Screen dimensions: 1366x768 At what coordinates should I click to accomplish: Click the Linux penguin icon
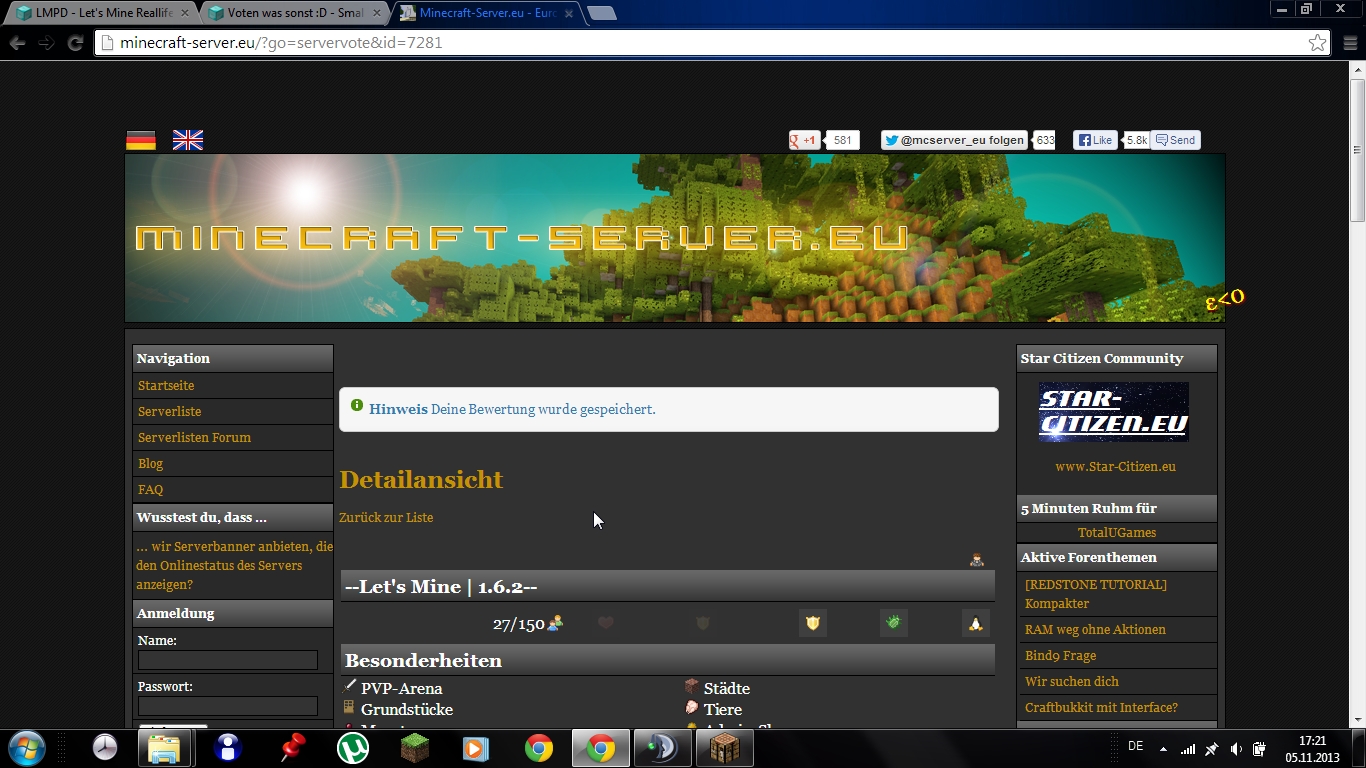tap(975, 623)
